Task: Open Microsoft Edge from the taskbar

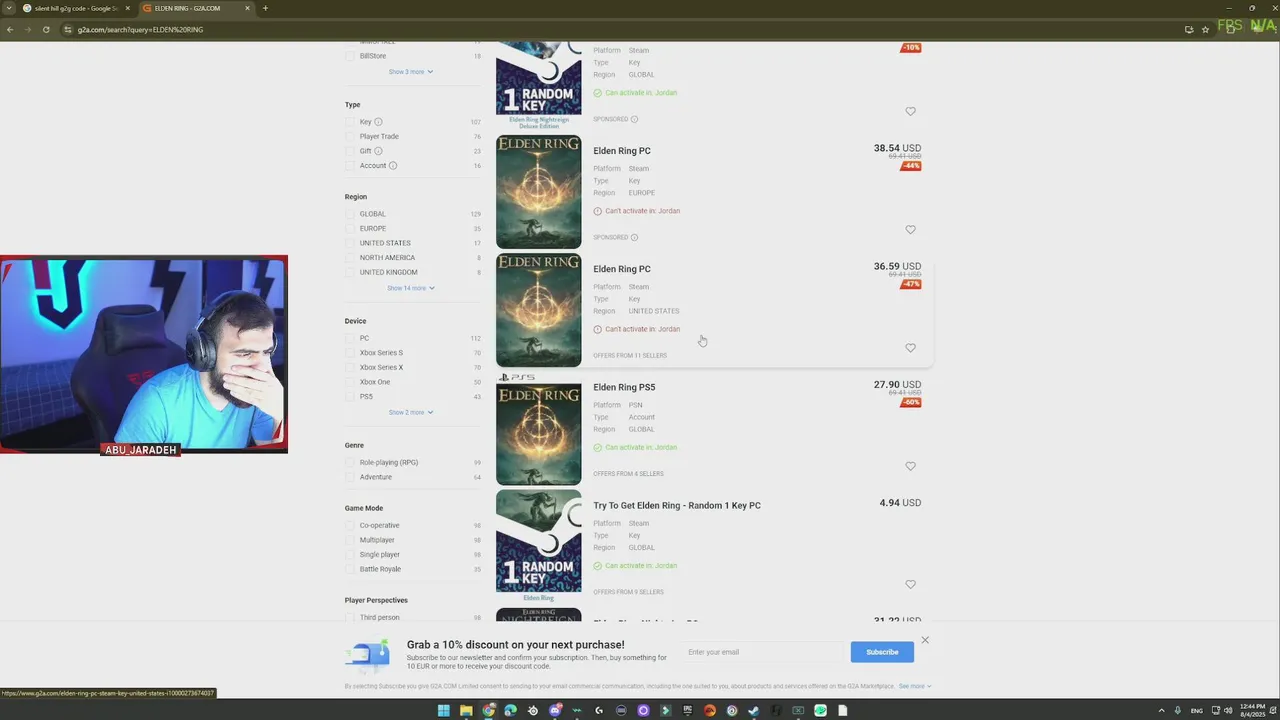Action: 510,711
